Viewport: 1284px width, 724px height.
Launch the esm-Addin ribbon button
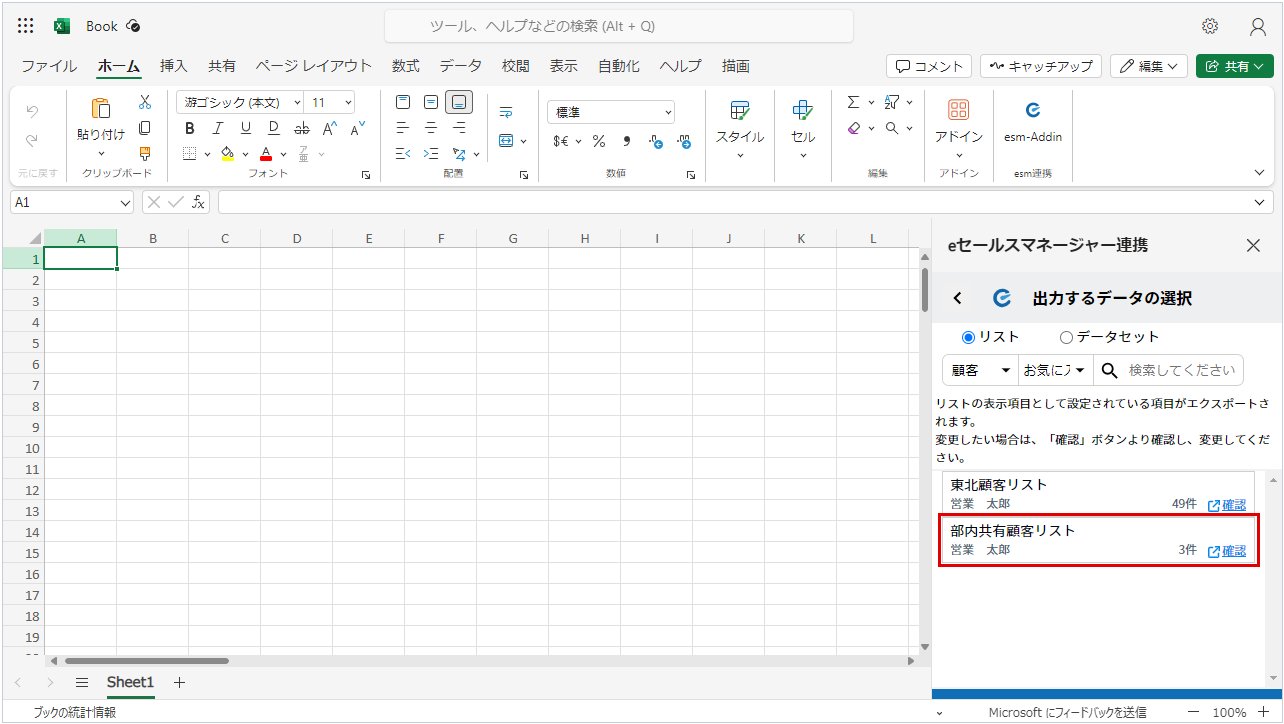(1033, 122)
